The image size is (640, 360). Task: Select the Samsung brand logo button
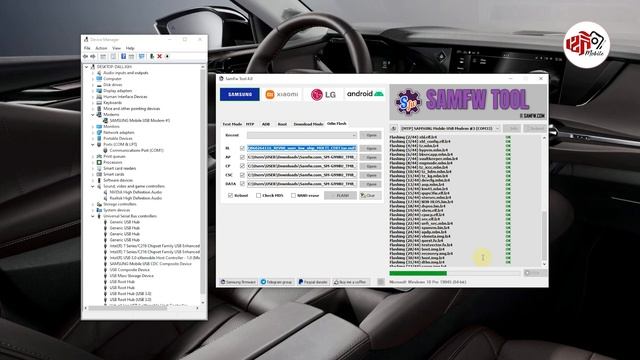[240, 94]
